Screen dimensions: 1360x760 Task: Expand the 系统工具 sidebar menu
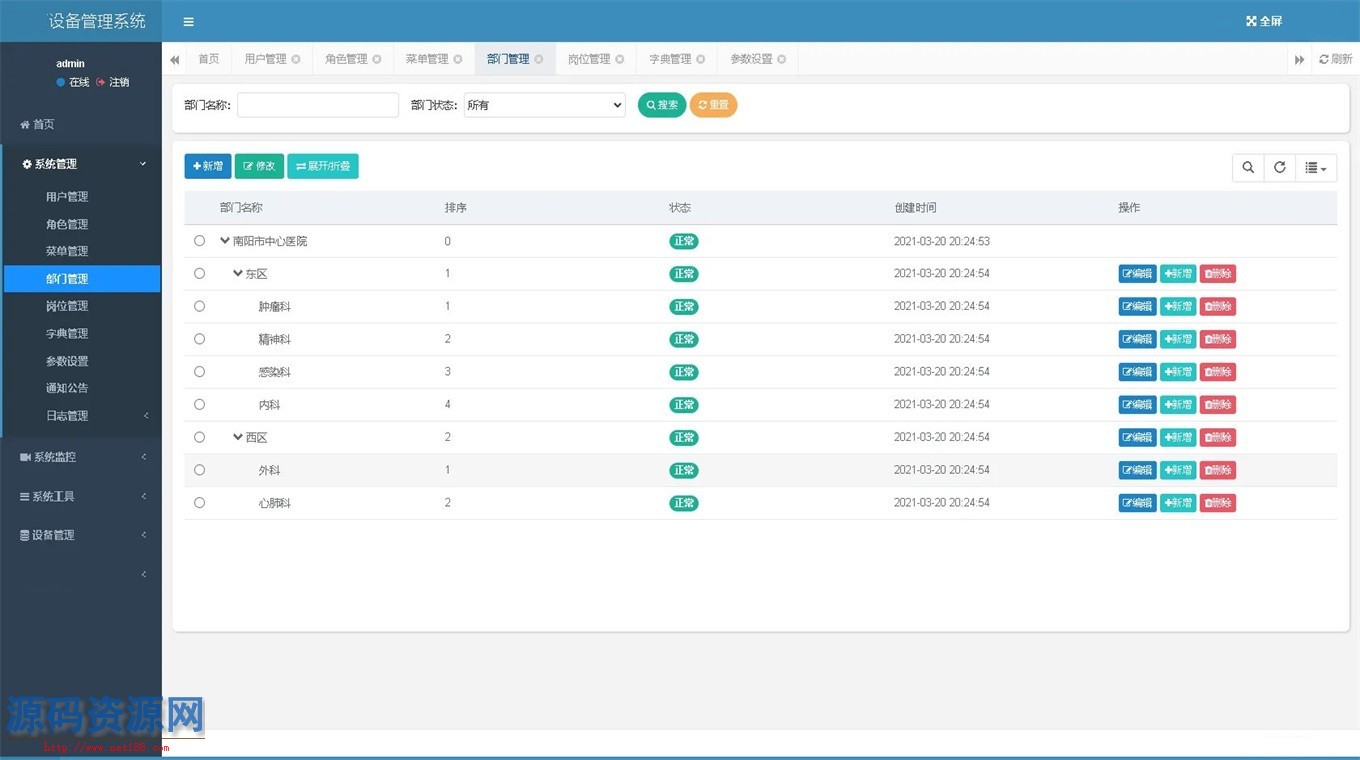[81, 496]
